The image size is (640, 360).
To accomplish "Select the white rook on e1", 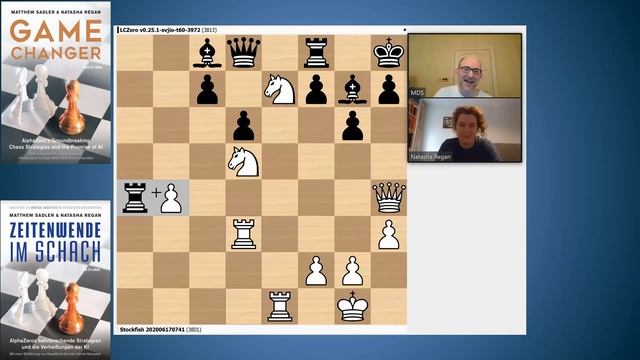I will tap(280, 307).
